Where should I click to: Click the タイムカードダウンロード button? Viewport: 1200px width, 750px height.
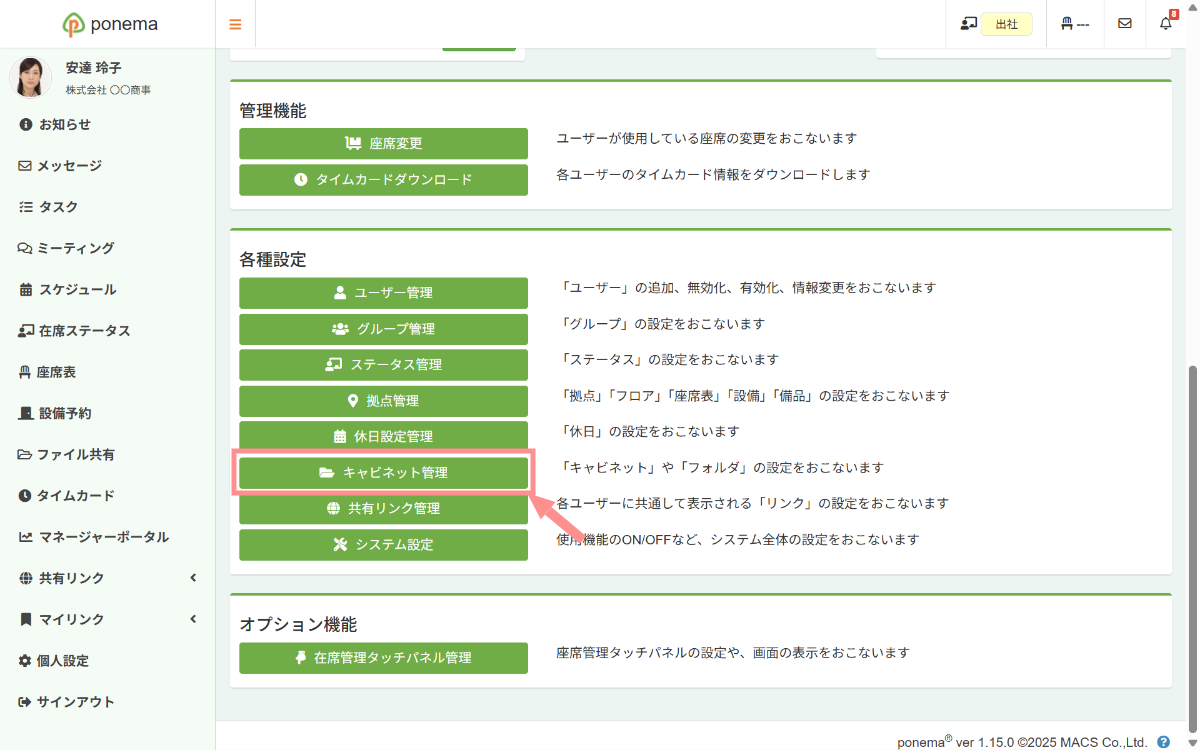tap(383, 180)
